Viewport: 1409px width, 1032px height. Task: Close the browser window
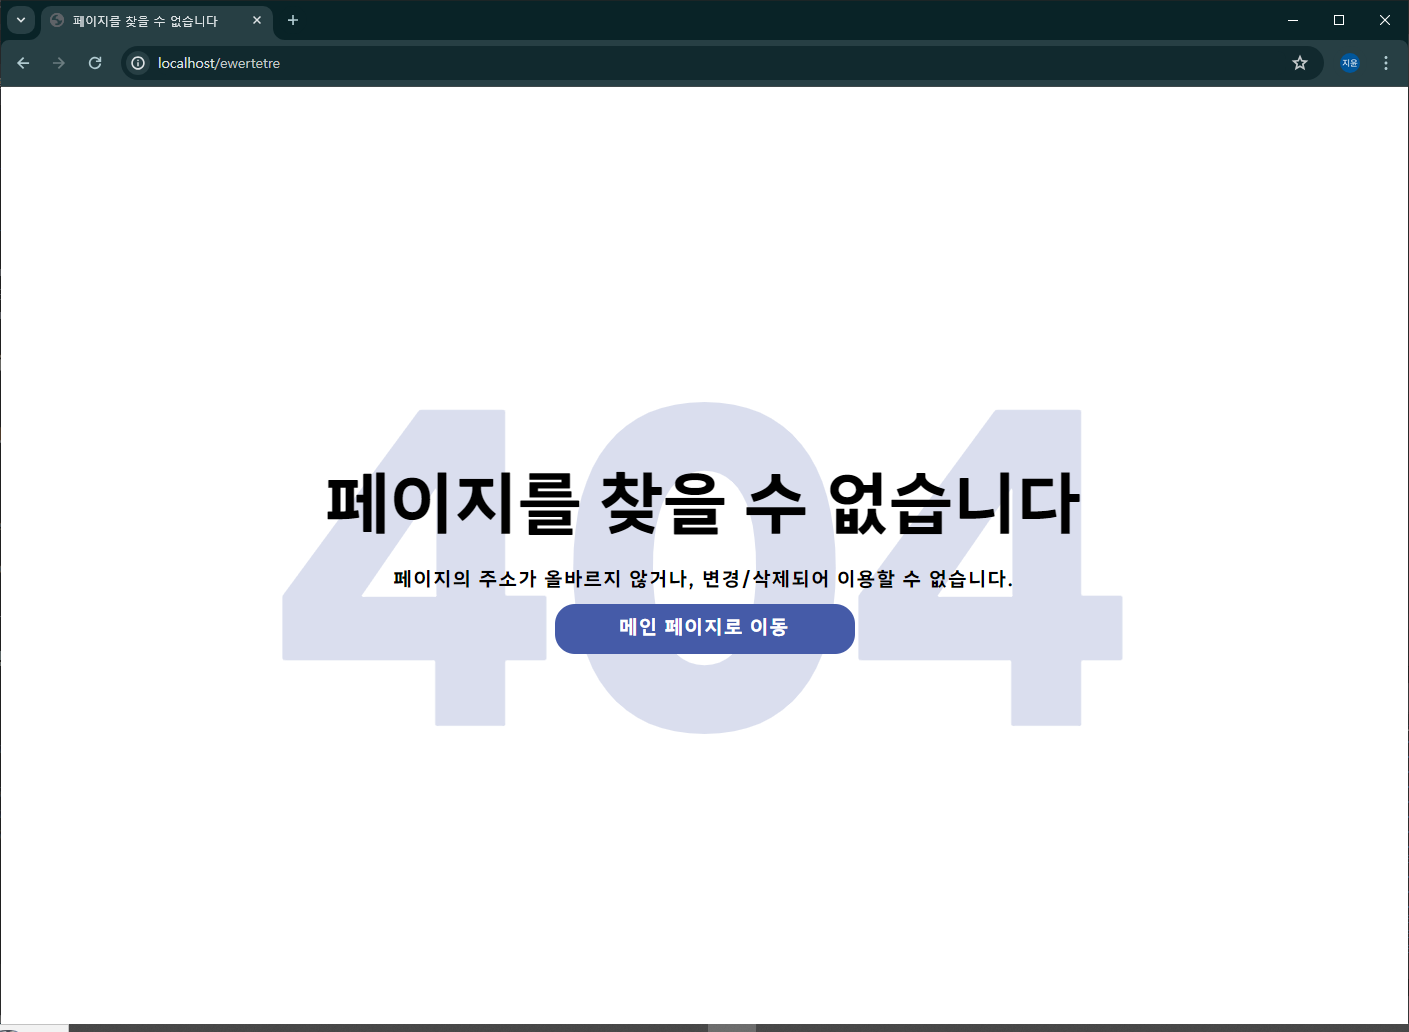1385,20
